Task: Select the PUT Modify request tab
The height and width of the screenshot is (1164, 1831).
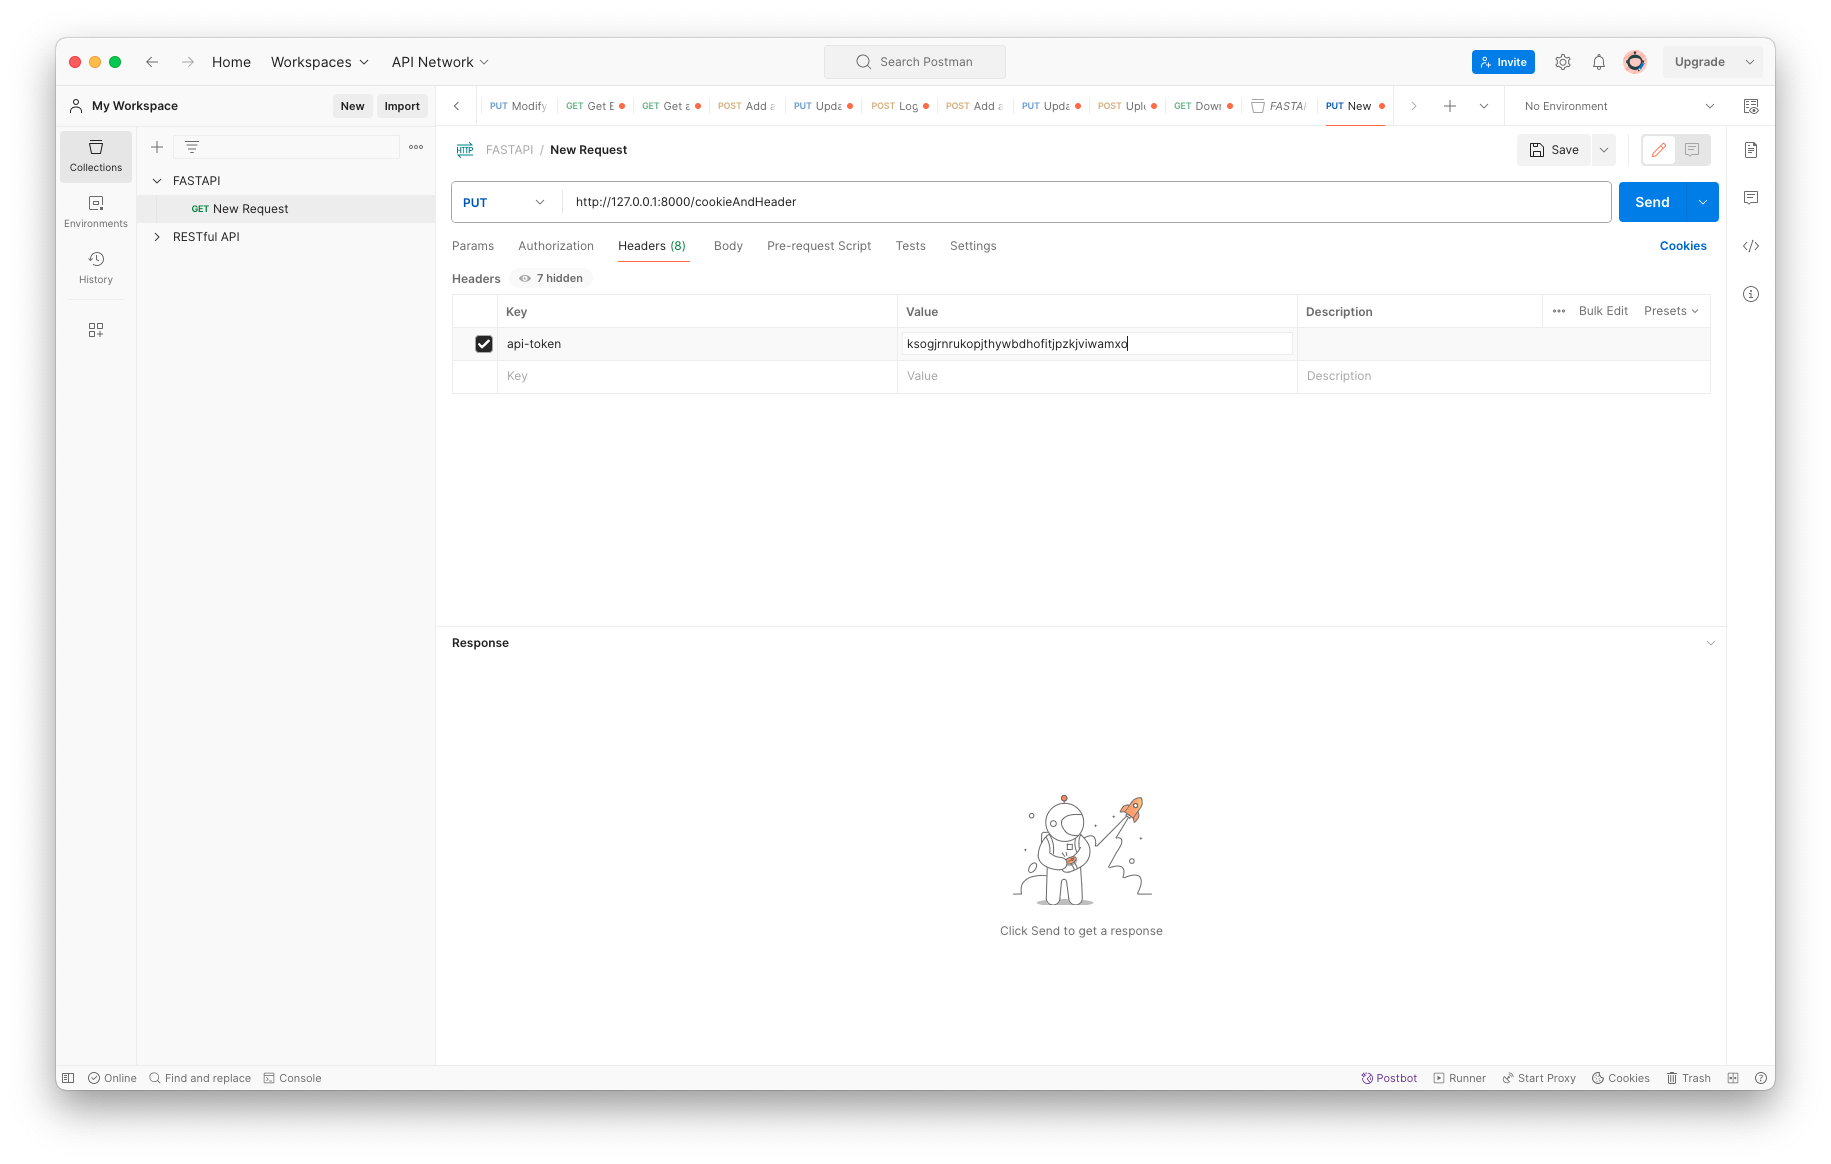Action: (x=518, y=106)
